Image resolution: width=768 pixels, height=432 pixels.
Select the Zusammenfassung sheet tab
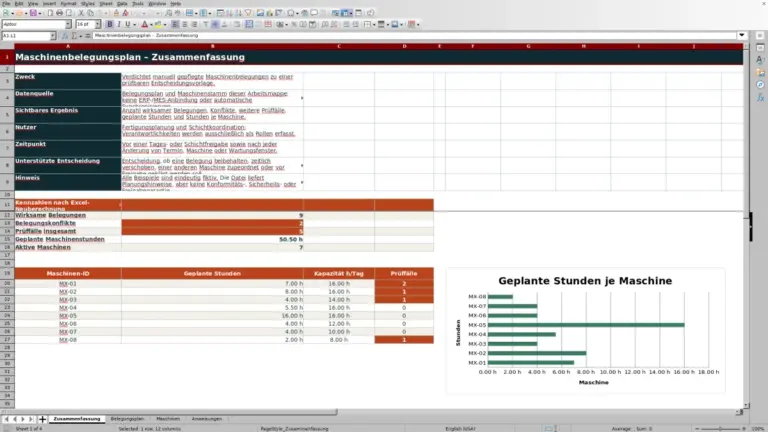[x=77, y=419]
